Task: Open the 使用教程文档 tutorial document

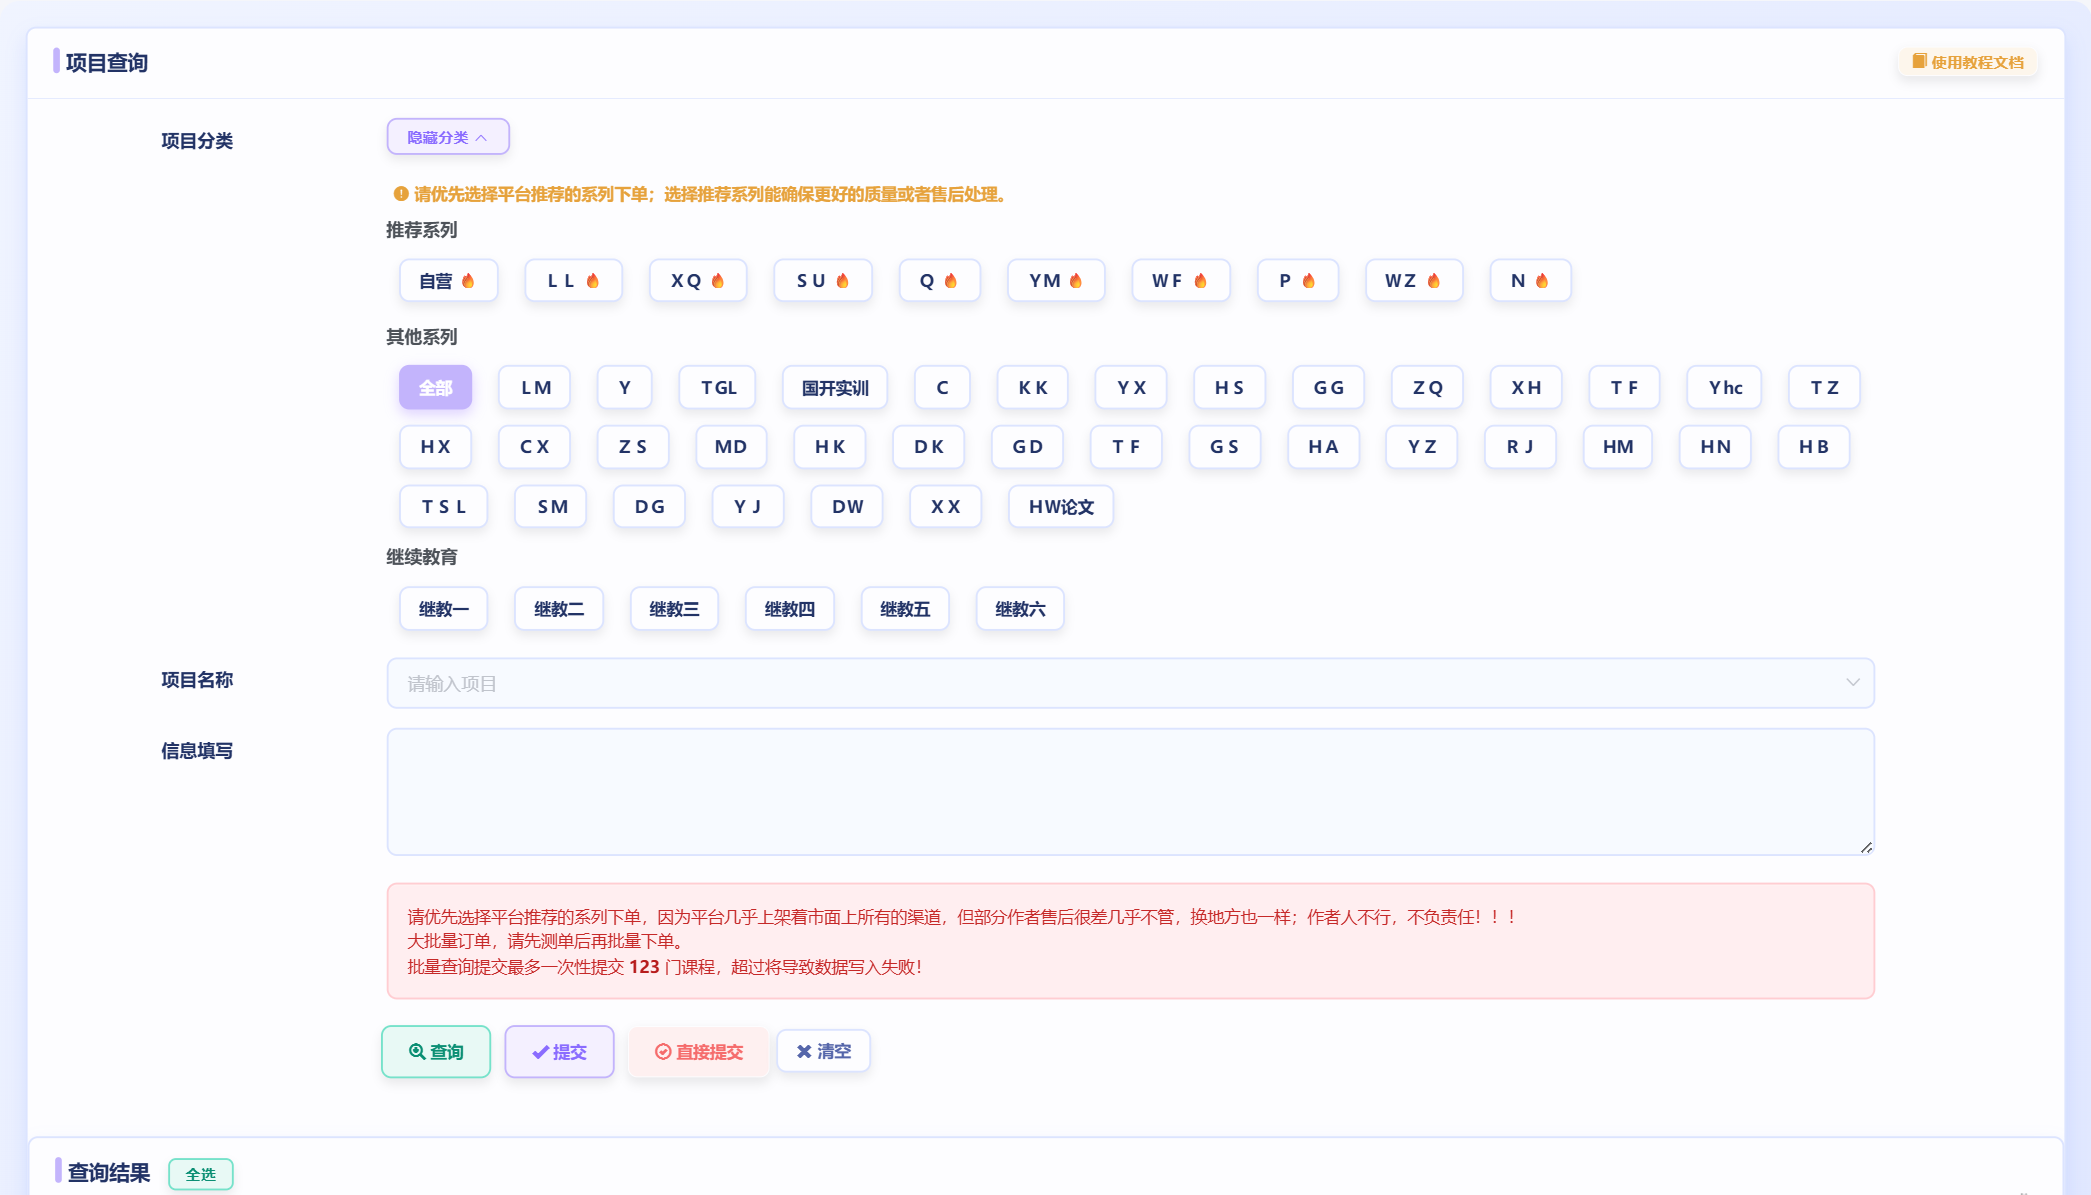Action: click(x=1966, y=61)
